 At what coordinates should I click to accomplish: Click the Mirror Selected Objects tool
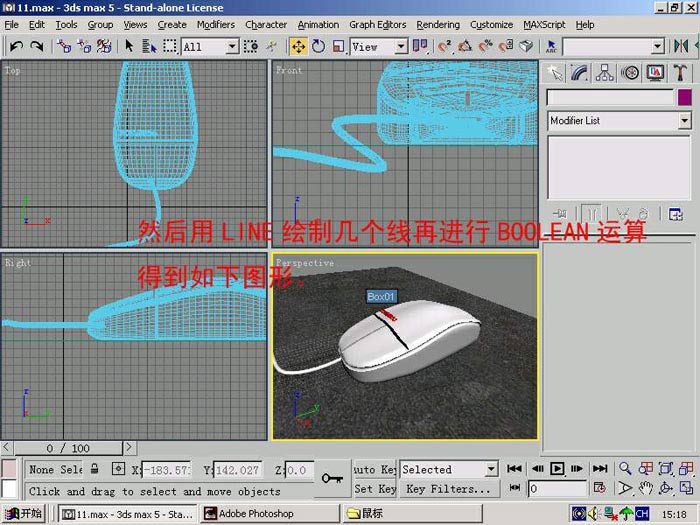point(681,46)
